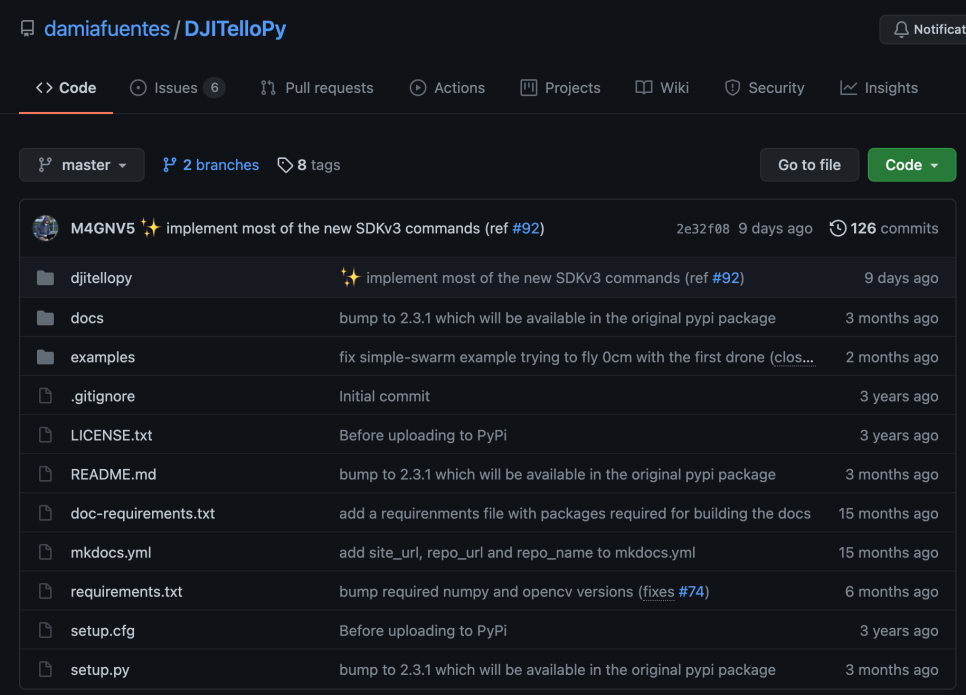Open the M4GNV5 author link
This screenshot has width=966, height=695.
click(x=103, y=229)
